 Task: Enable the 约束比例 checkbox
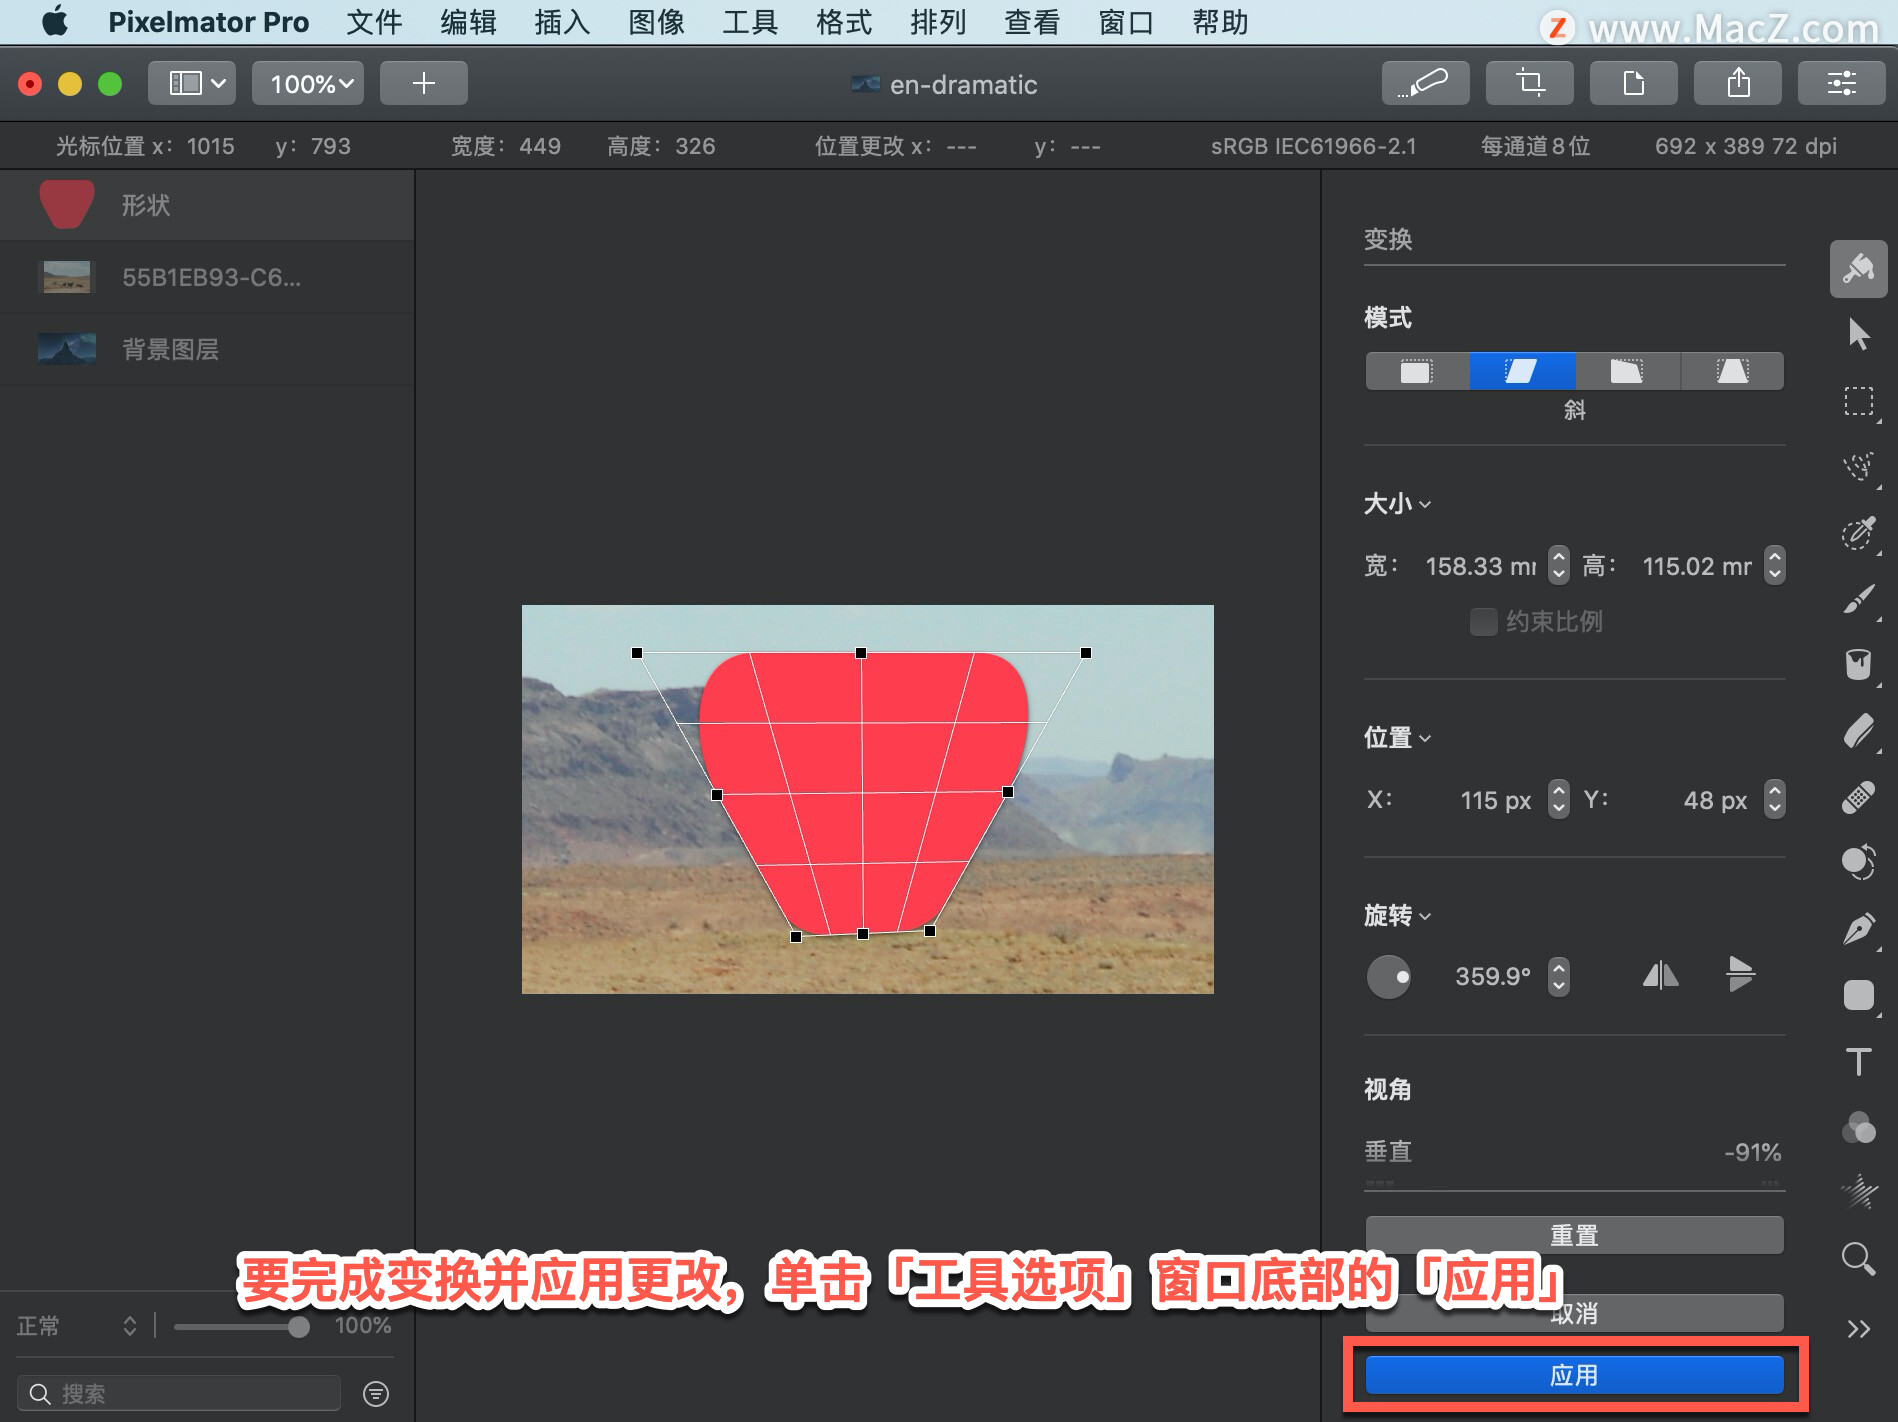tap(1483, 622)
